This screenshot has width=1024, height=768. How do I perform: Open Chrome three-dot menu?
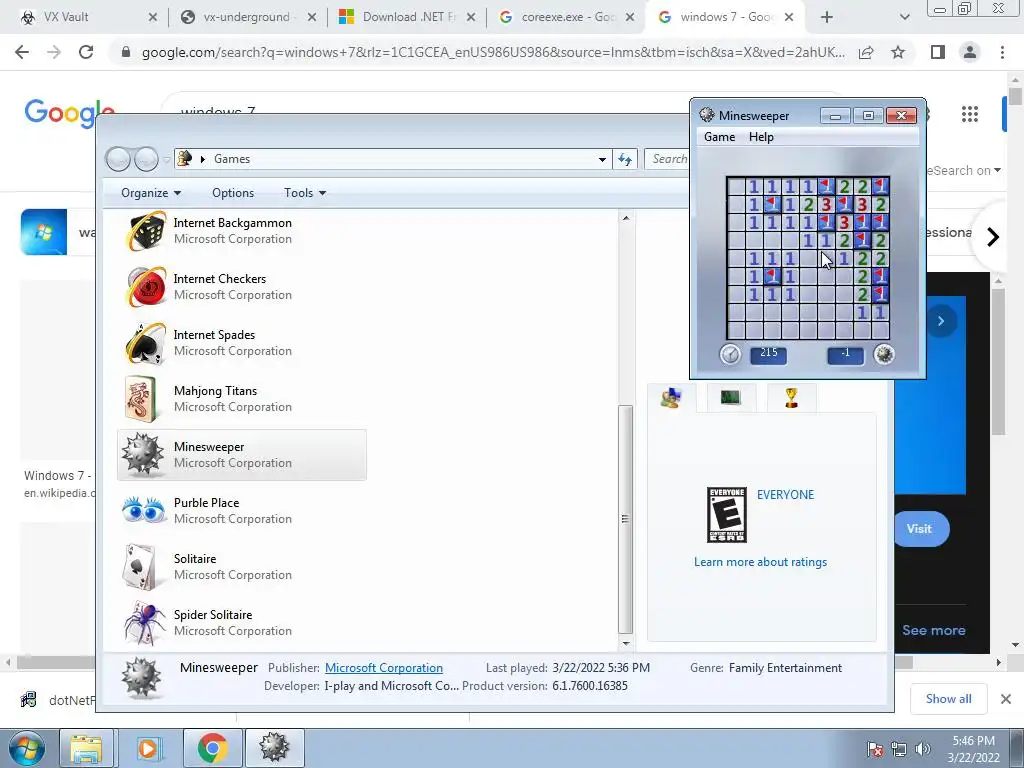tap(1002, 52)
